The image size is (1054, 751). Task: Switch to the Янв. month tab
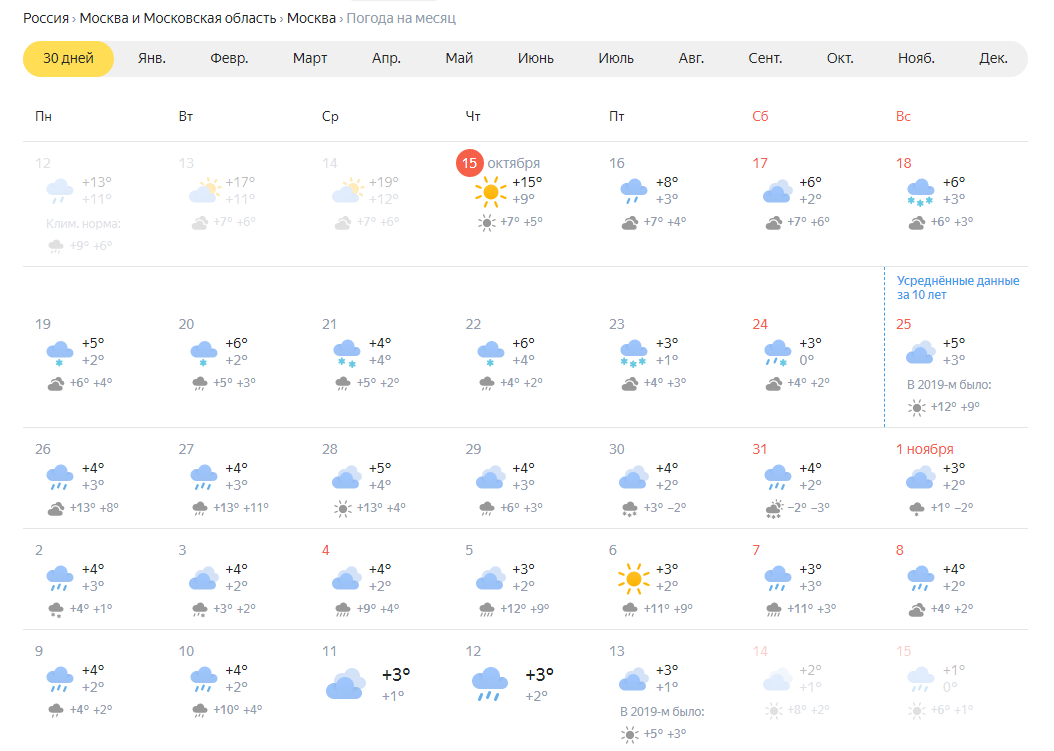(152, 58)
